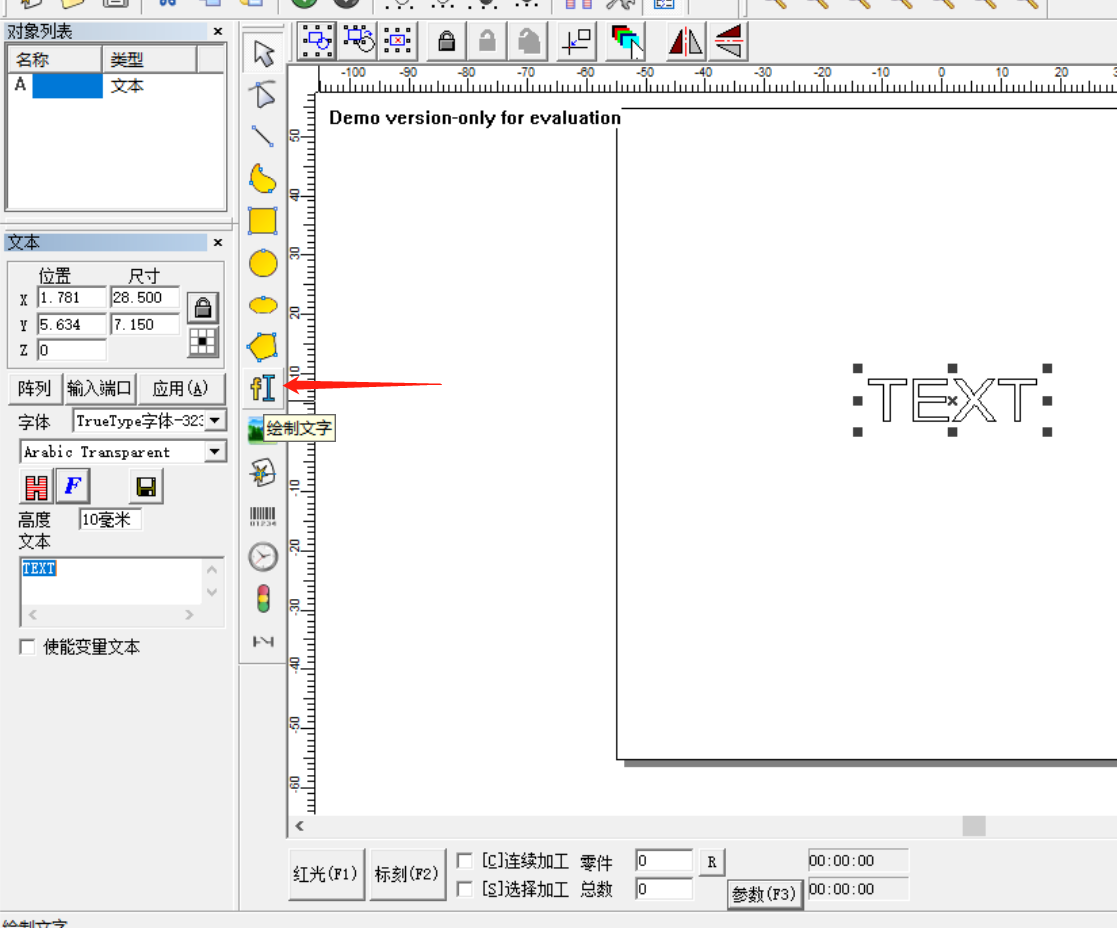The width and height of the screenshot is (1117, 928).
Task: Click the 输入端口 button
Action: pos(100,388)
